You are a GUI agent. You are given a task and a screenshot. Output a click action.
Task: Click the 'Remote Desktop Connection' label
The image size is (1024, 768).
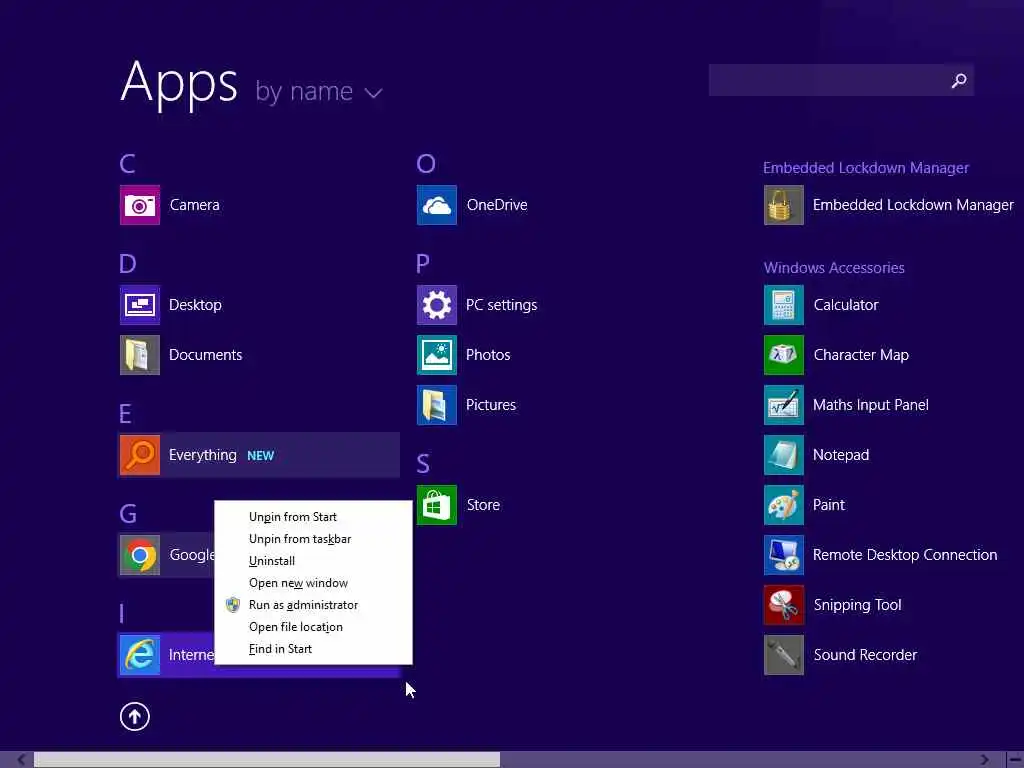(x=905, y=555)
